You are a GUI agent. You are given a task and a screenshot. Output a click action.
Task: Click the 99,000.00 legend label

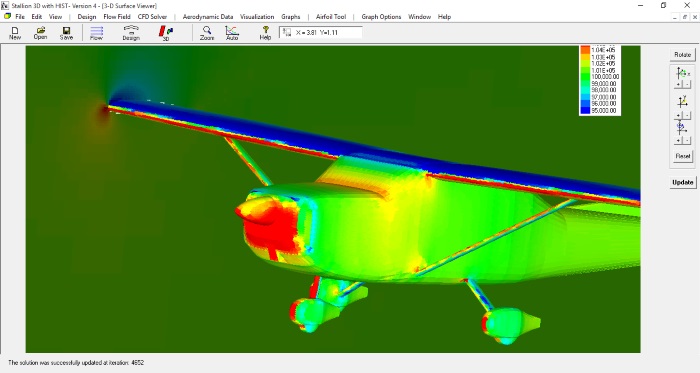pyautogui.click(x=604, y=83)
